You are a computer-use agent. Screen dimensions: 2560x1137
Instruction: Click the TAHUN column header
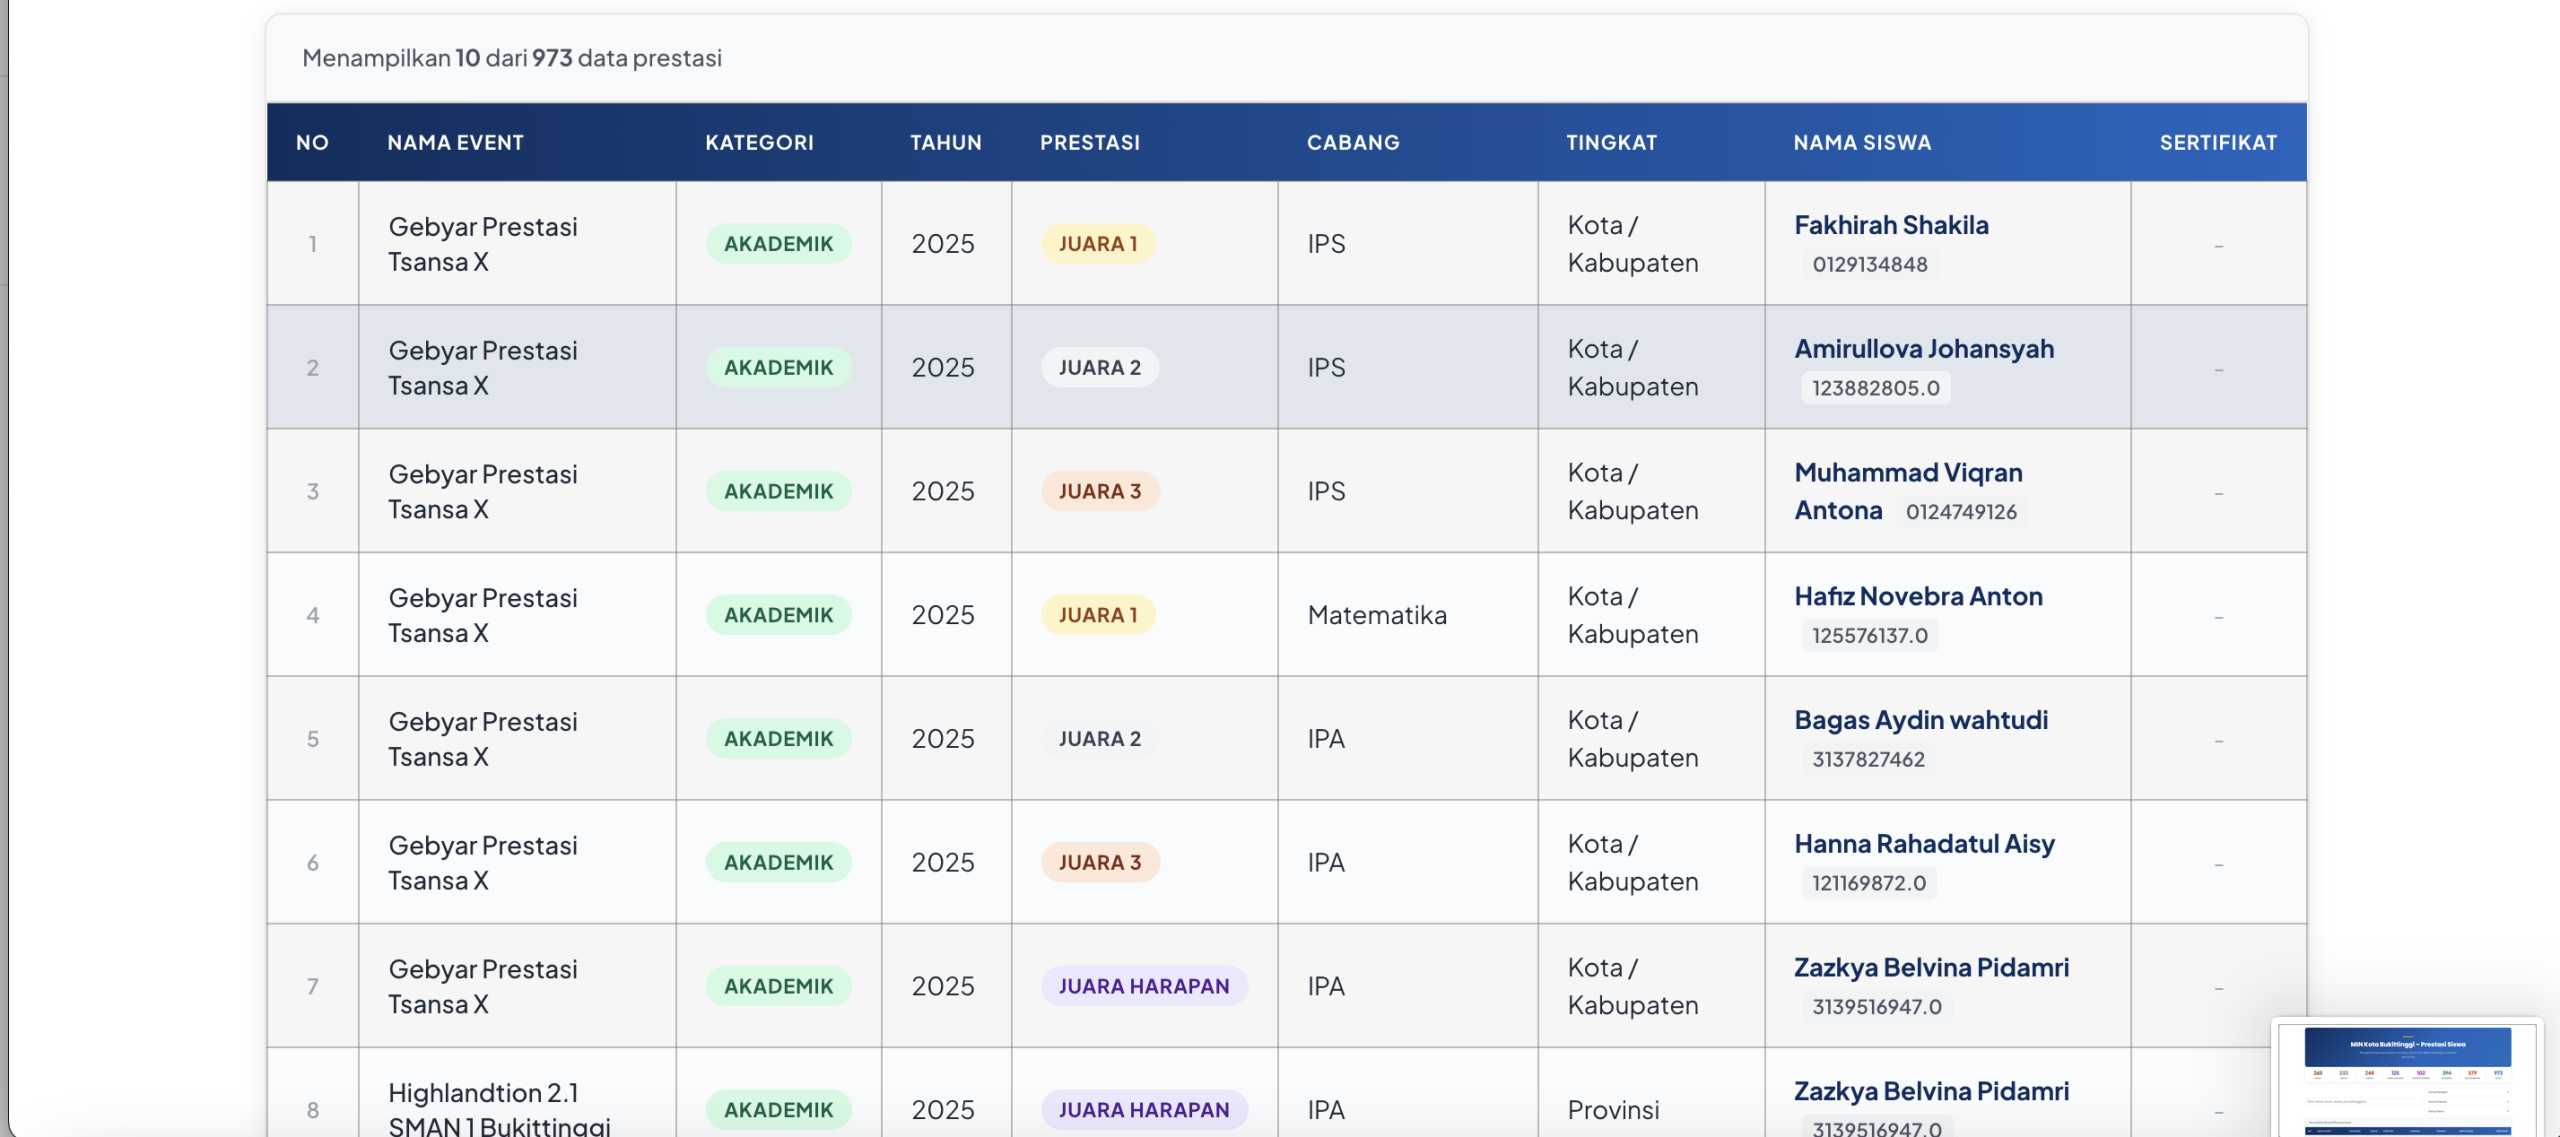(945, 142)
